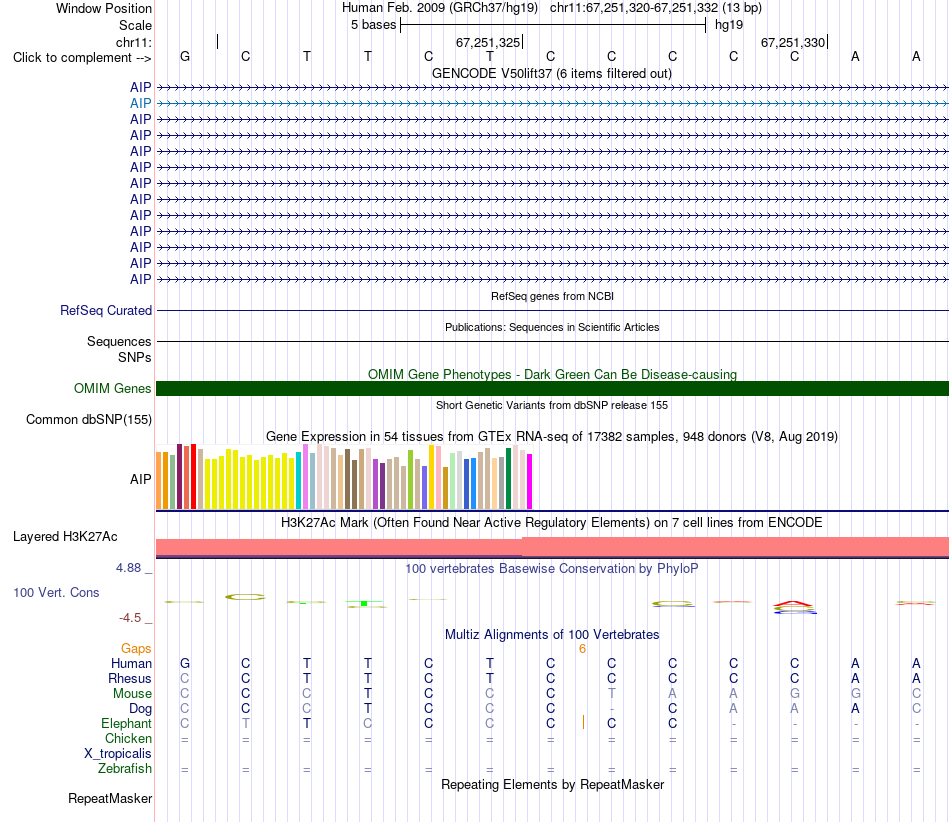Click the 'Common dbSNP(155)' track label
Image resolution: width=950 pixels, height=822 pixels.
tap(88, 419)
